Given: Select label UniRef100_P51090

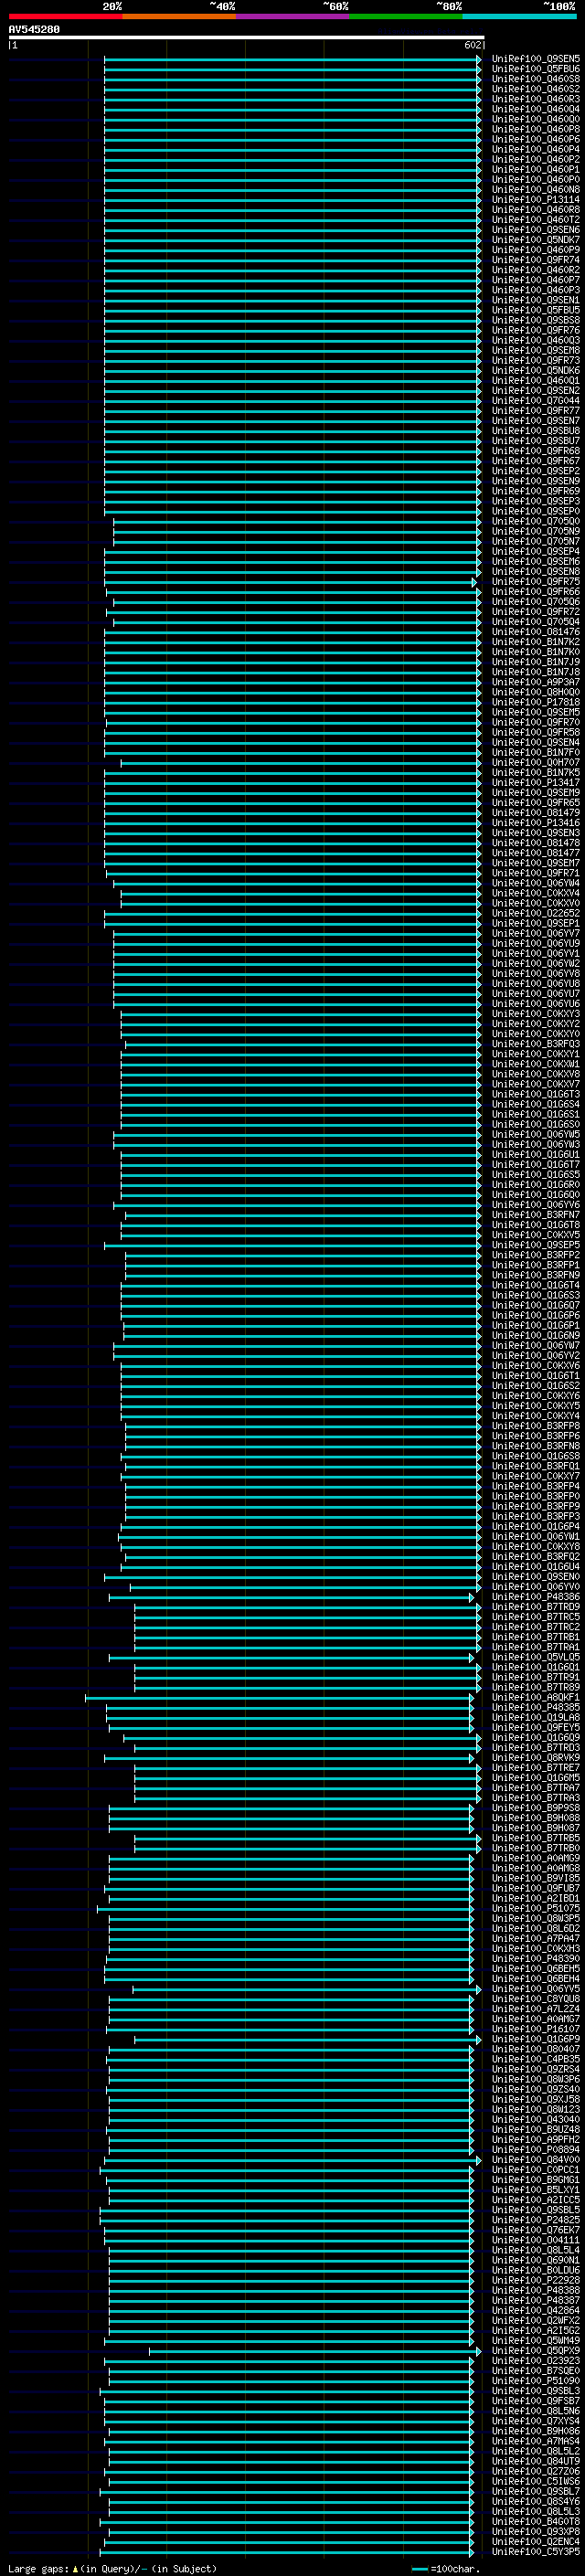Looking at the screenshot, I should 535,2380.
